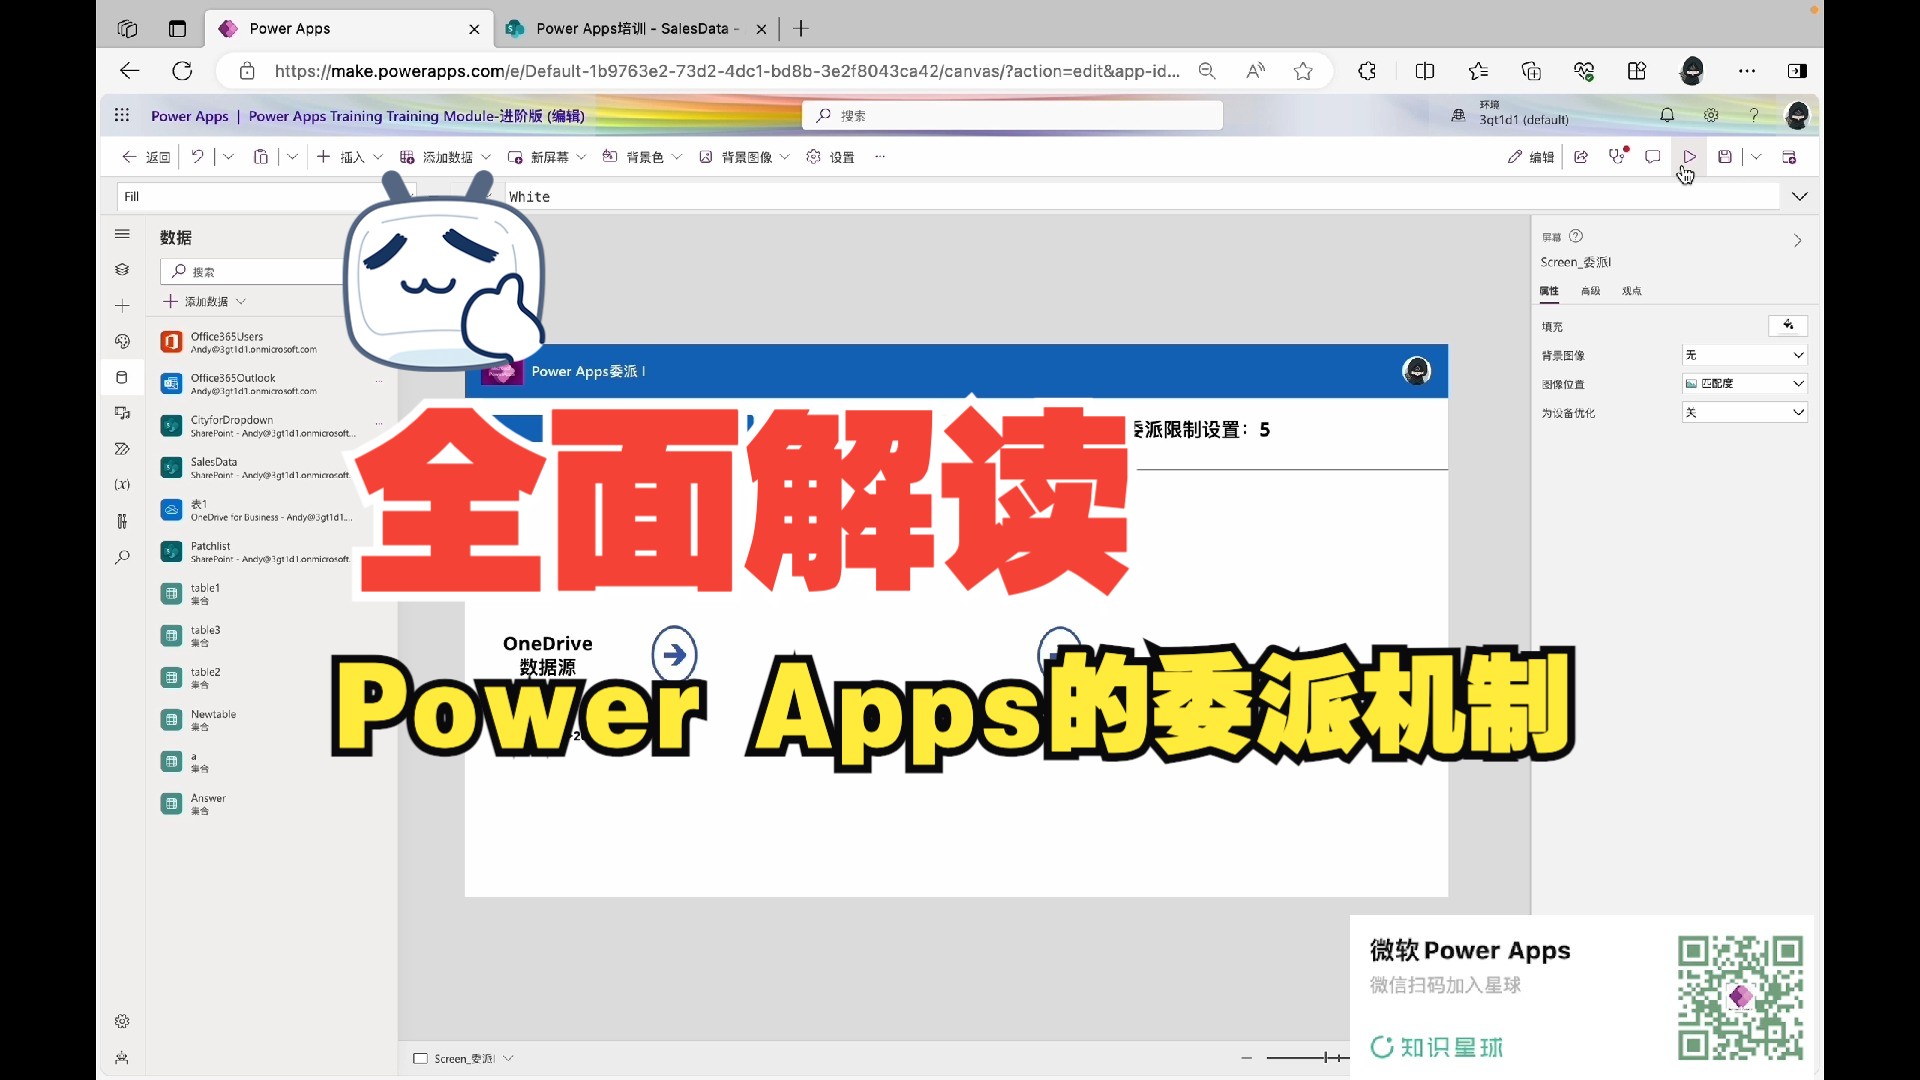Open the App checker stethoscope icon
This screenshot has height=1080, width=1920.
pos(1616,157)
